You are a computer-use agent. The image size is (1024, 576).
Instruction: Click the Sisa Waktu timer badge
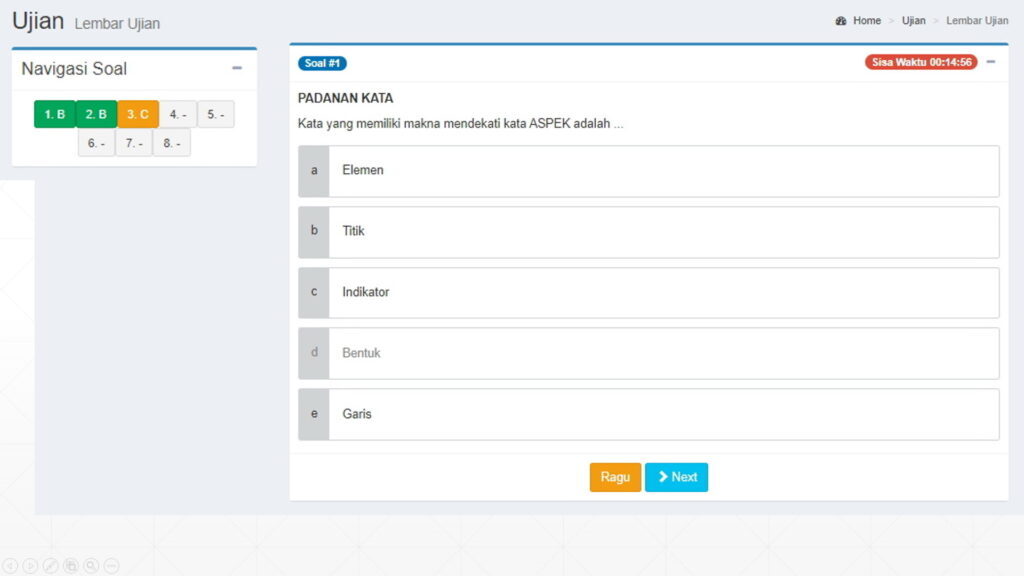[x=921, y=62]
